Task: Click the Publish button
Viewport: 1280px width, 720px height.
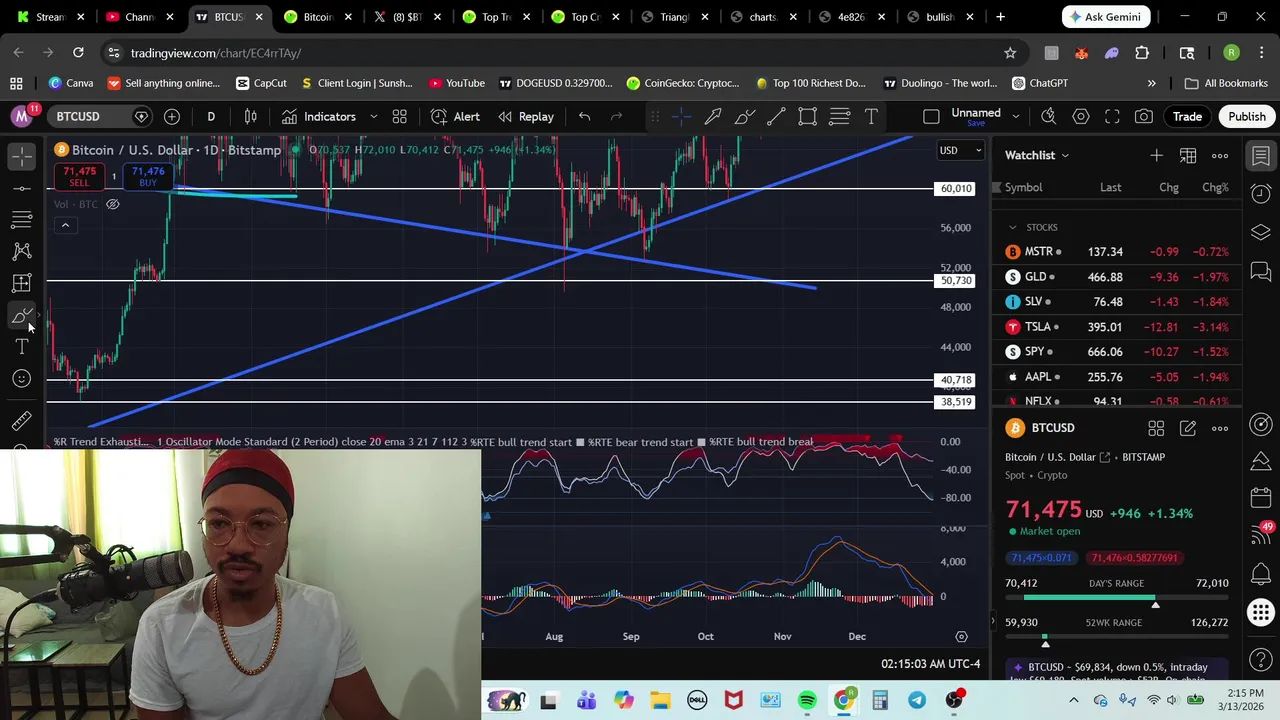Action: point(1246,117)
